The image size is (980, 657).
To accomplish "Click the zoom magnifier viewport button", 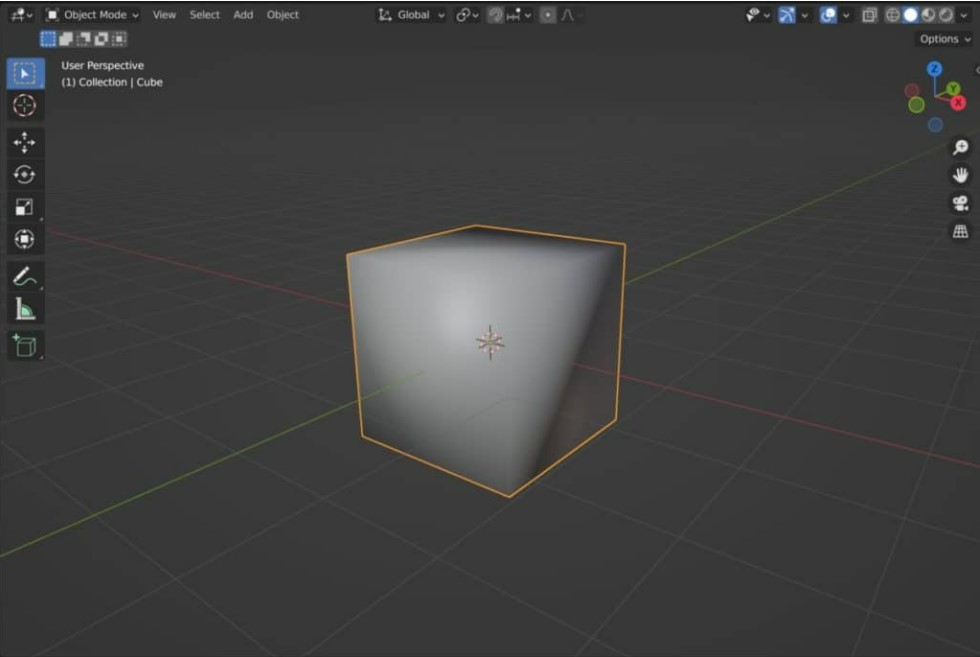I will pyautogui.click(x=960, y=148).
